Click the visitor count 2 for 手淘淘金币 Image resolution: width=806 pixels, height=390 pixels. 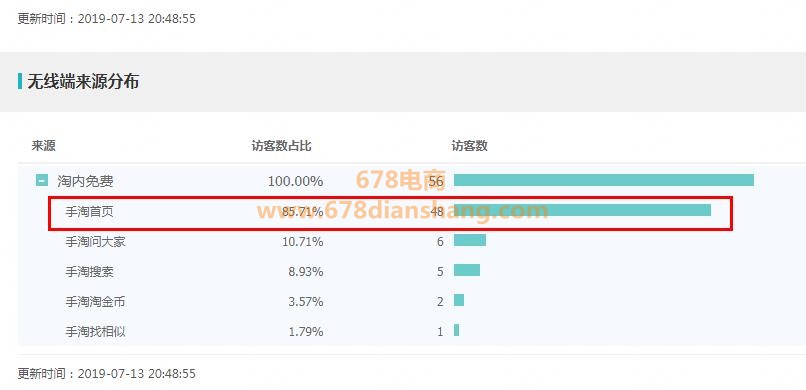[x=440, y=302]
